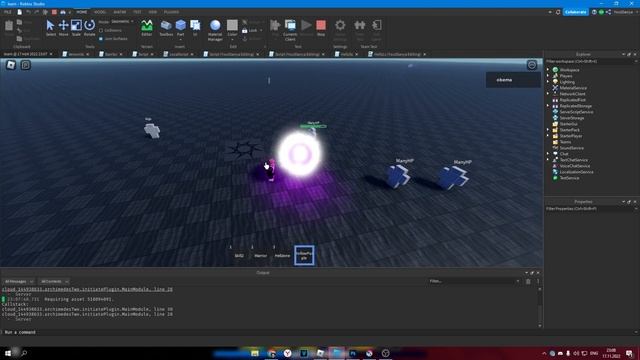Click the Run a command bar
Screen dimensions: 640x360
318,332
